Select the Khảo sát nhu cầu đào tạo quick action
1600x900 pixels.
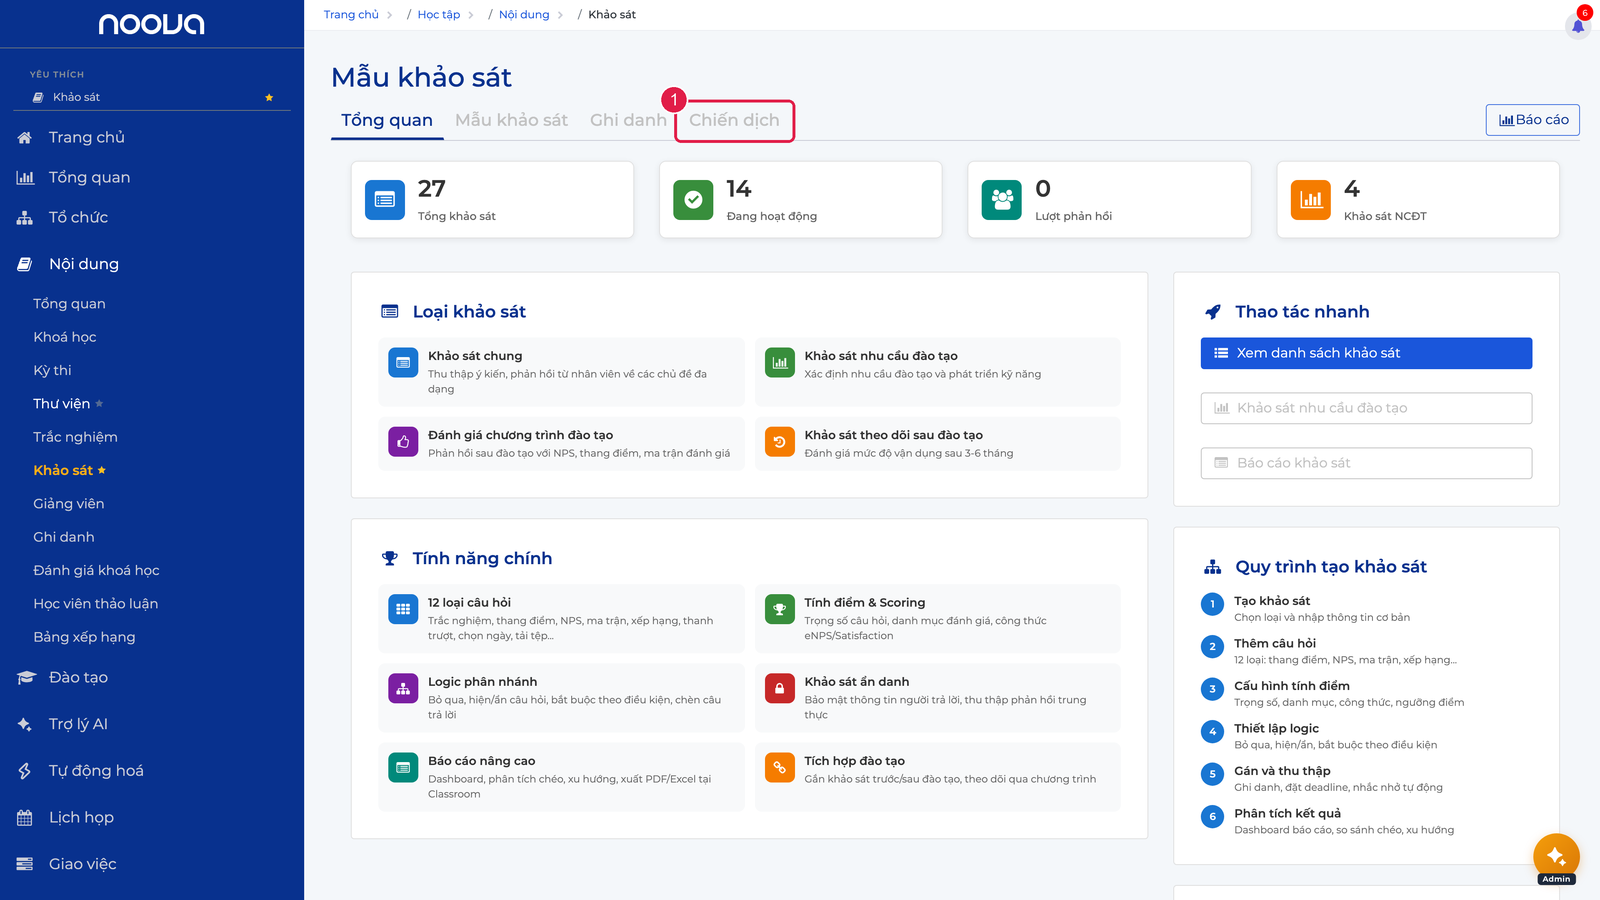[x=1366, y=408]
